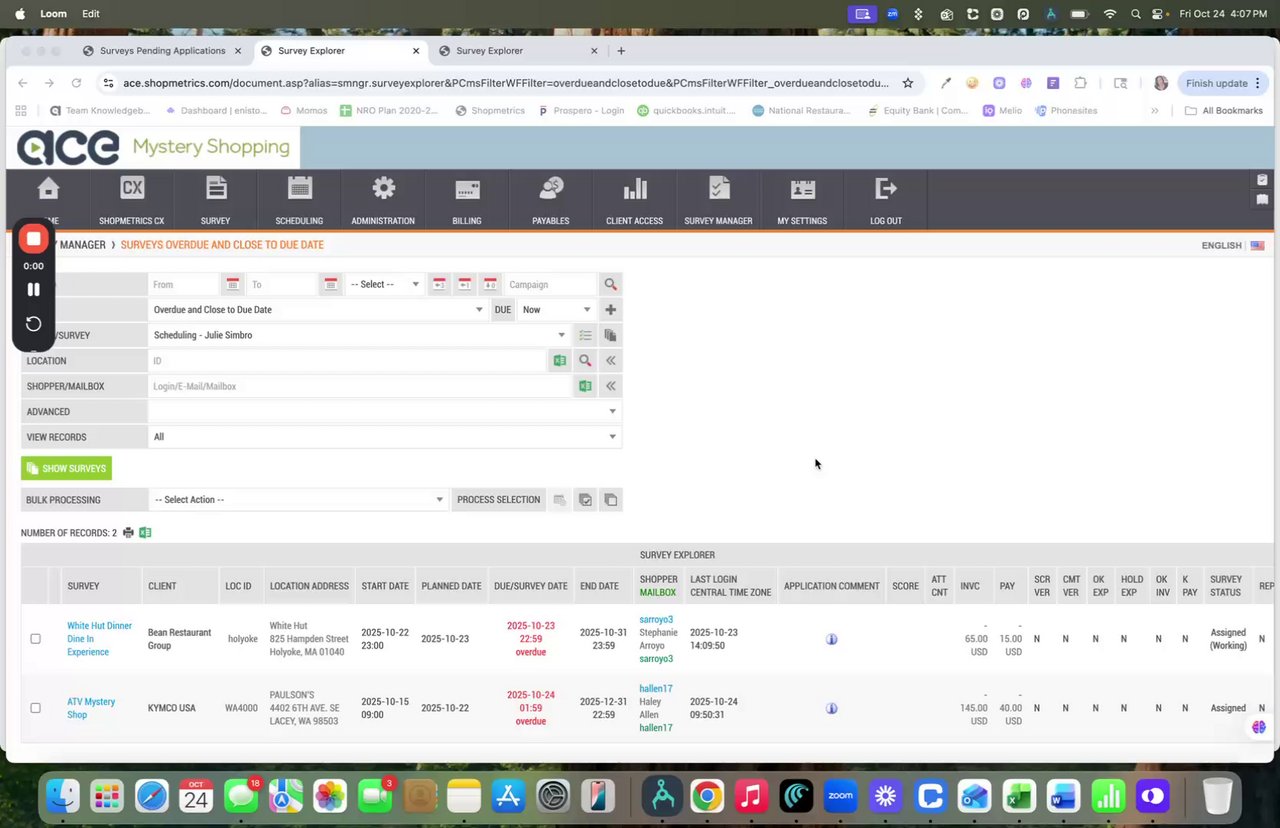This screenshot has width=1280, height=828.
Task: Open the Bulk Processing Select Action dropdown
Action: tap(298, 500)
